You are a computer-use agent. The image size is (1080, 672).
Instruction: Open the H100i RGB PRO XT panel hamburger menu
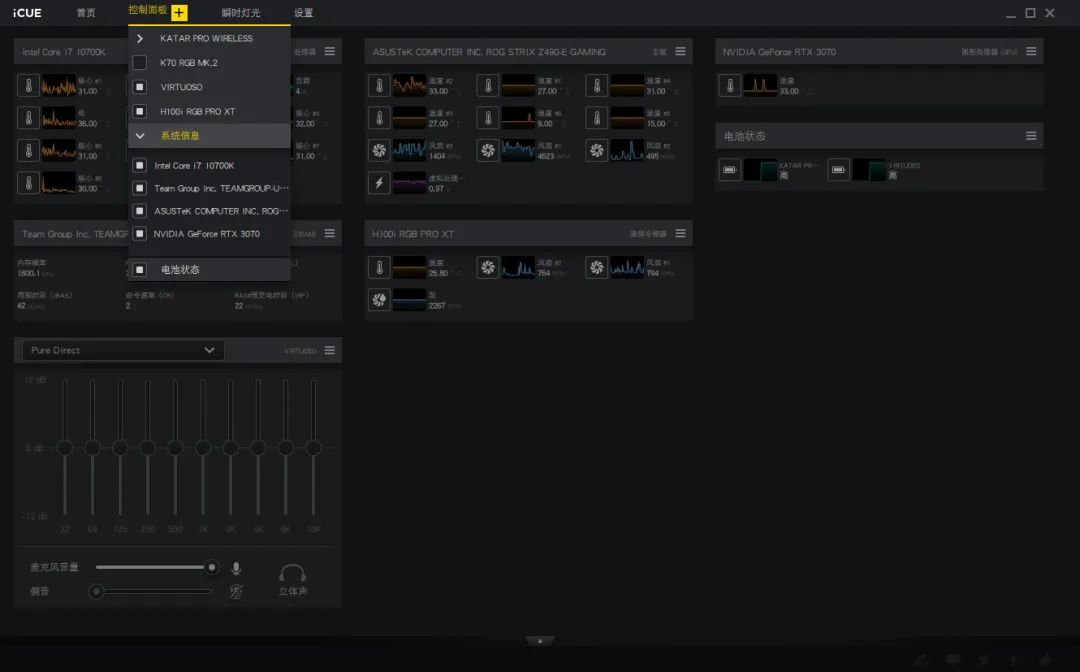tap(681, 233)
